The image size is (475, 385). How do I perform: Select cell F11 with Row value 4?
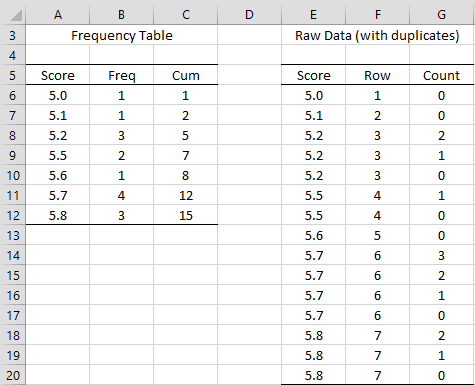coord(377,195)
